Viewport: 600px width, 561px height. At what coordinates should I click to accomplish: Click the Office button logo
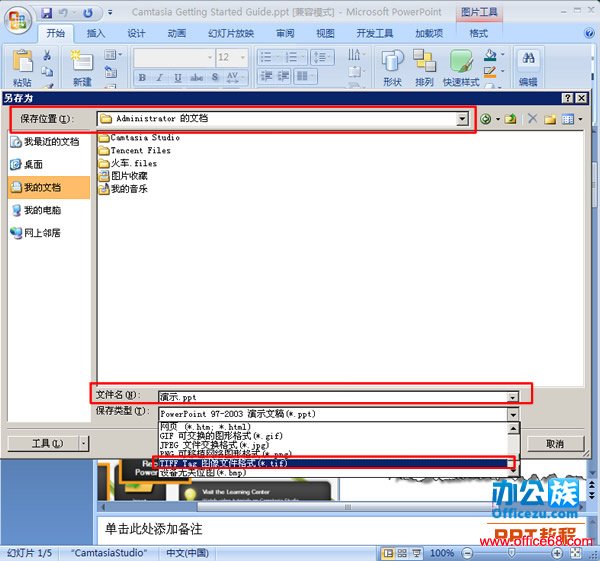17,19
